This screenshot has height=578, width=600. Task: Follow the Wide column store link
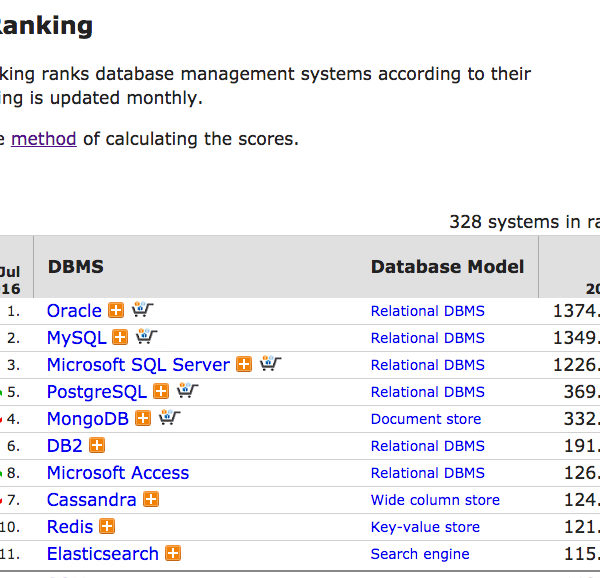coord(435,500)
